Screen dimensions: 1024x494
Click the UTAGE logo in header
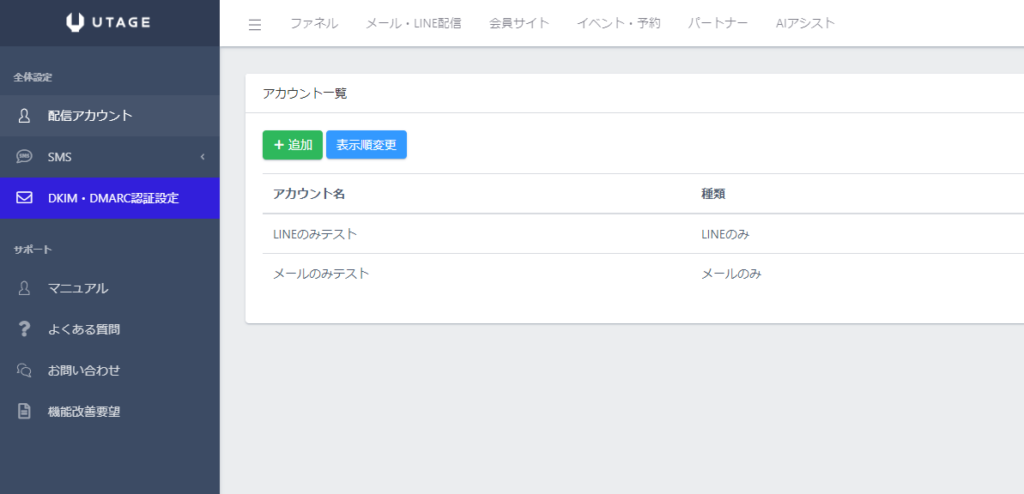point(109,22)
